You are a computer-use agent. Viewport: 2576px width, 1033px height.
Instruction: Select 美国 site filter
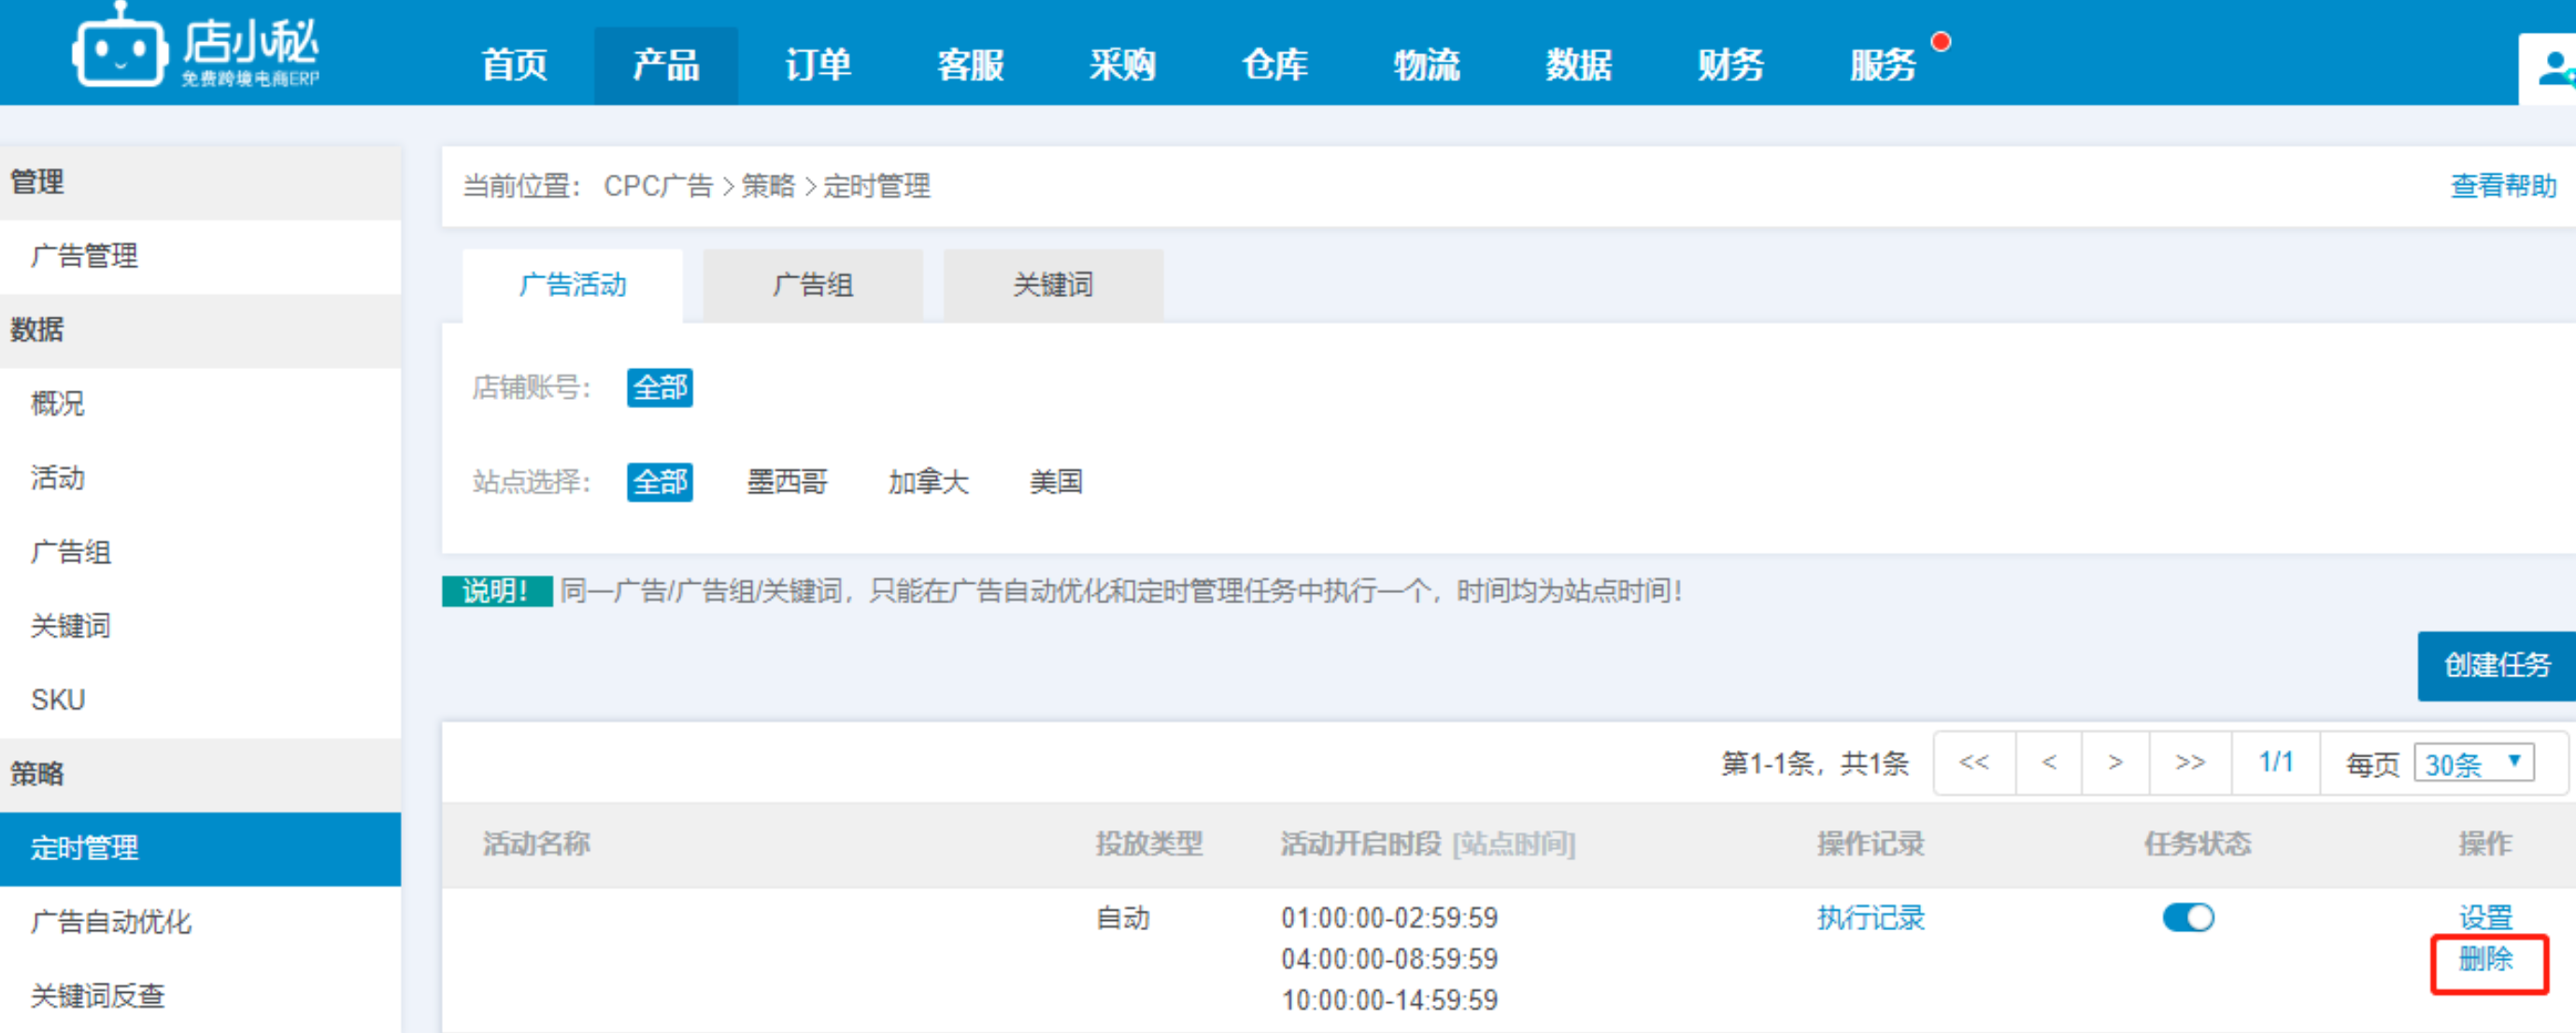pos(1055,482)
